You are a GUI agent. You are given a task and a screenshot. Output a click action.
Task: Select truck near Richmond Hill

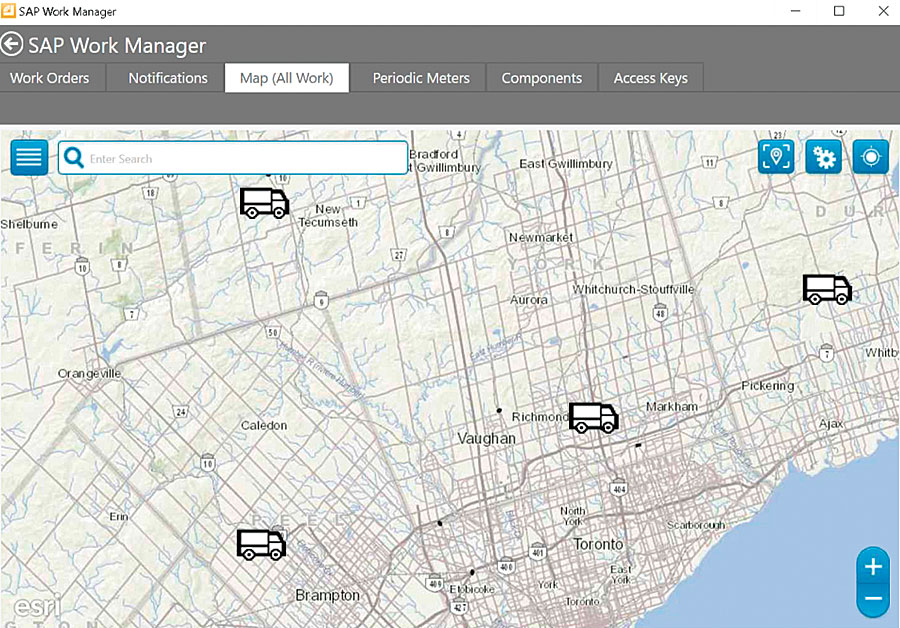point(593,417)
